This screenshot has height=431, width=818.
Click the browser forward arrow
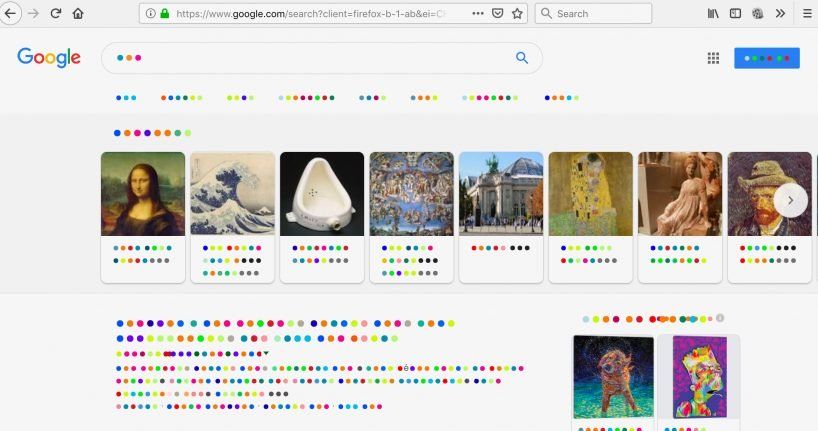(x=33, y=14)
